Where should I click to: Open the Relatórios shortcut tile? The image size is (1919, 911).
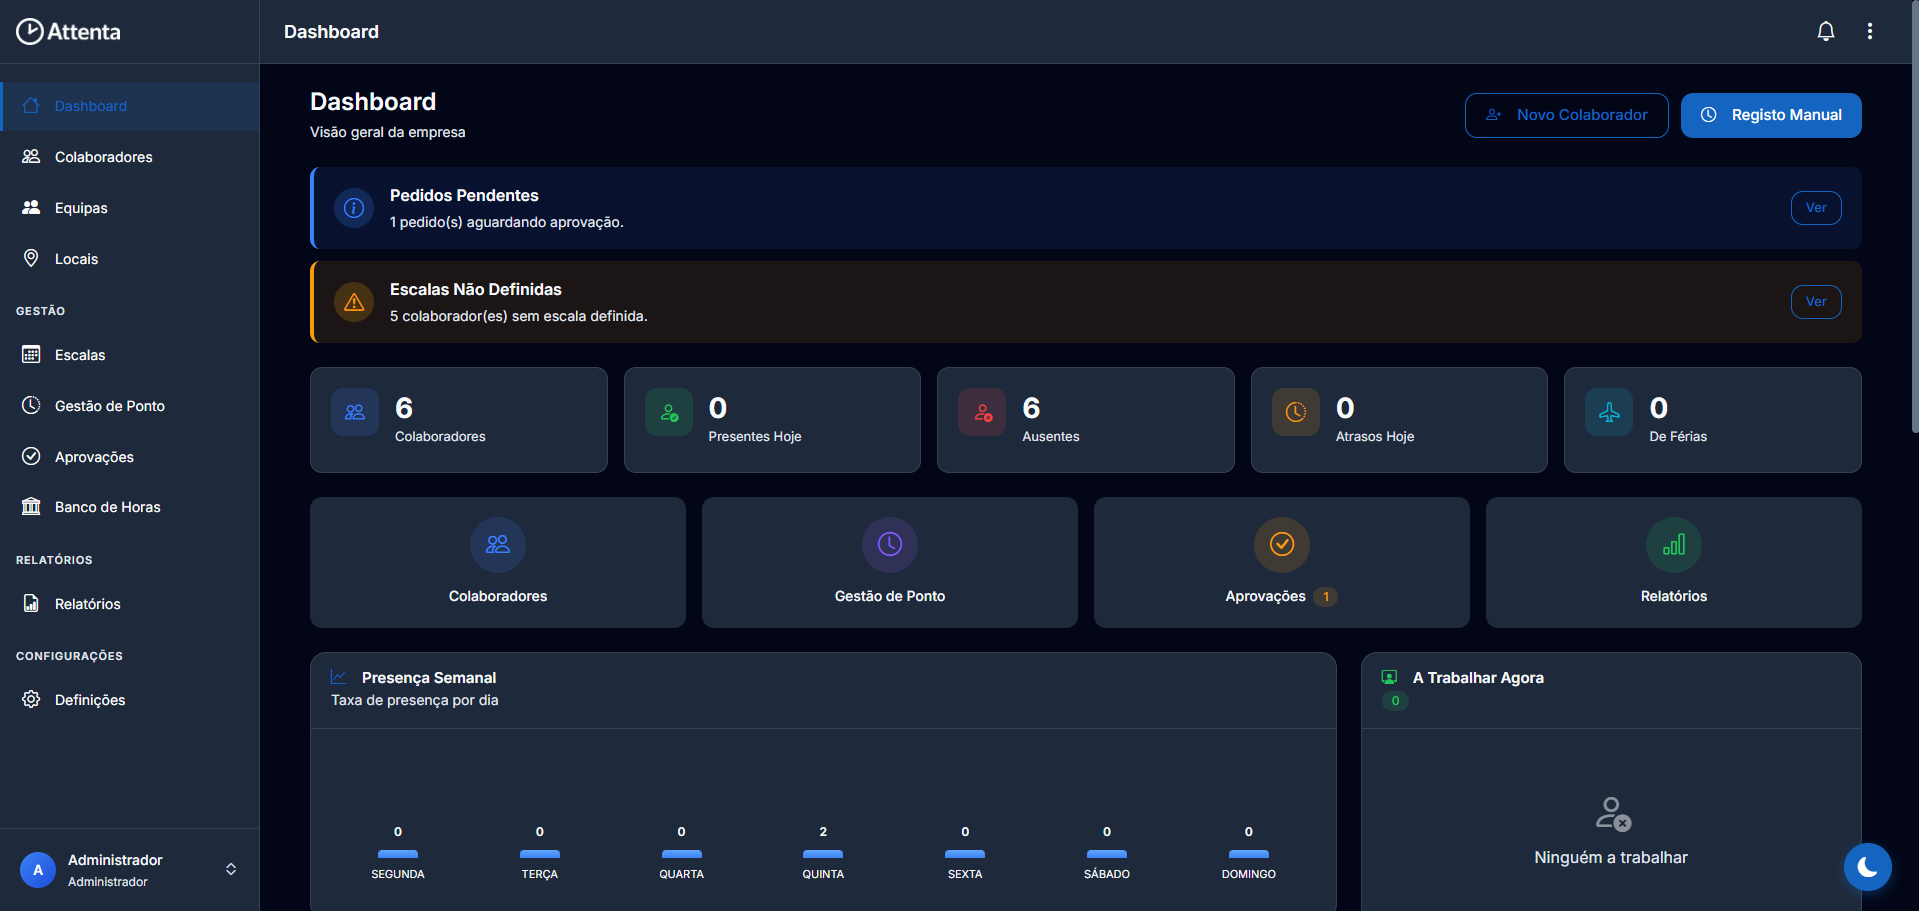(x=1674, y=562)
